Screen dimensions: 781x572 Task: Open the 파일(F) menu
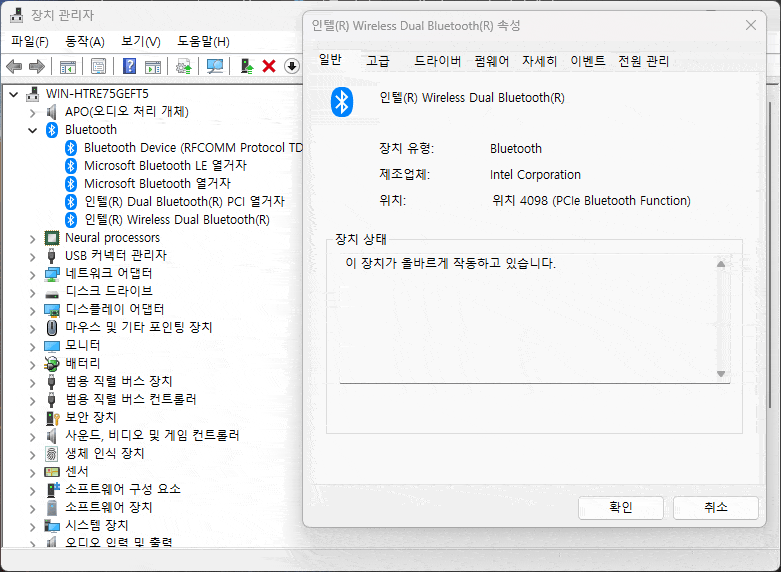point(30,42)
